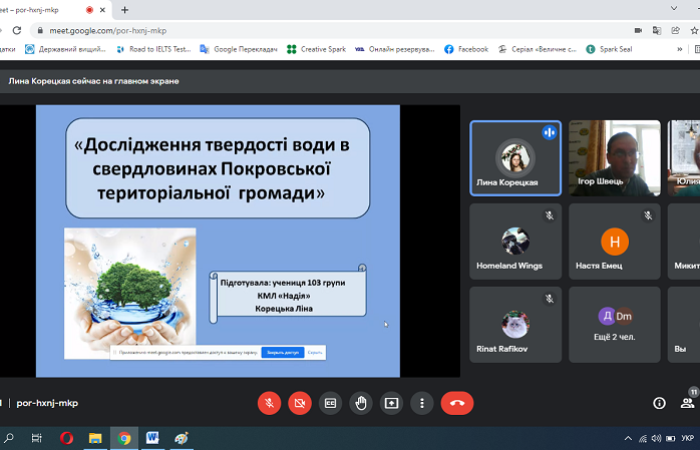Expand hidden system tray icons chevron
The width and height of the screenshot is (700, 450).
click(x=628, y=438)
